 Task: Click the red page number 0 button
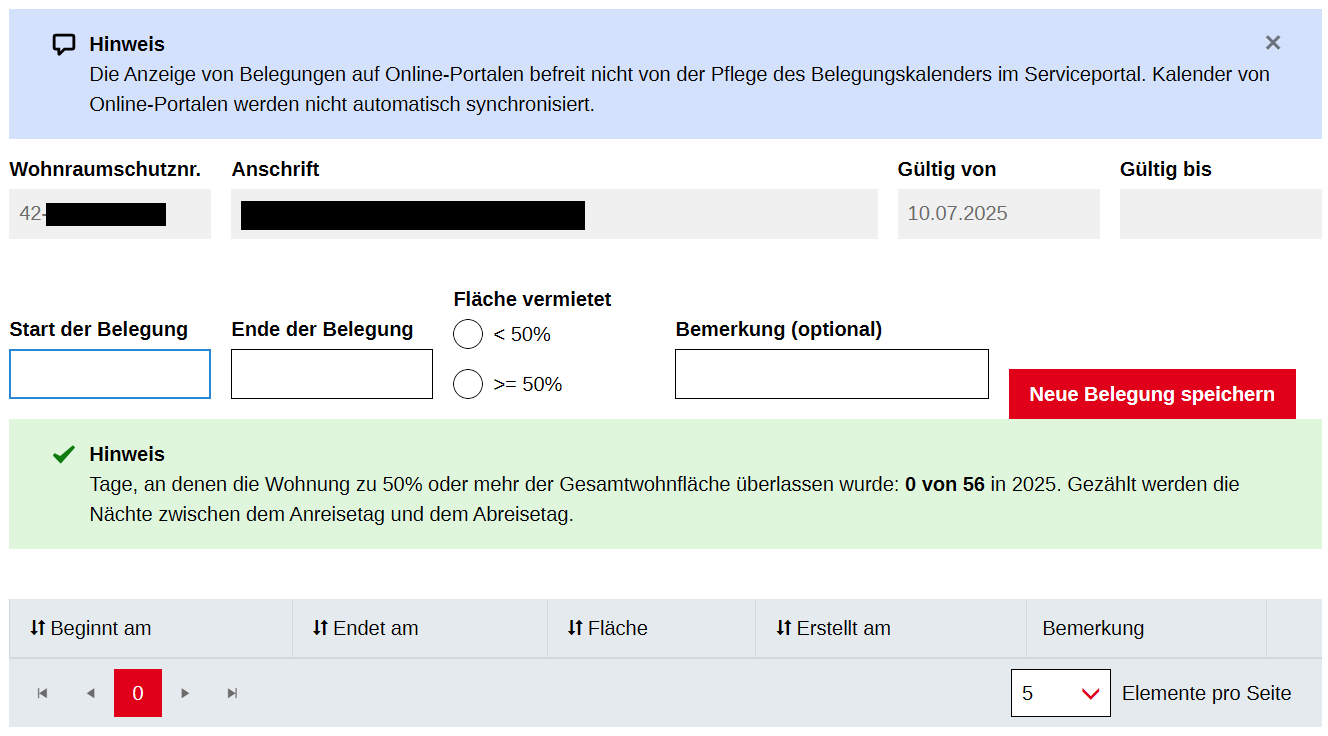click(x=138, y=693)
